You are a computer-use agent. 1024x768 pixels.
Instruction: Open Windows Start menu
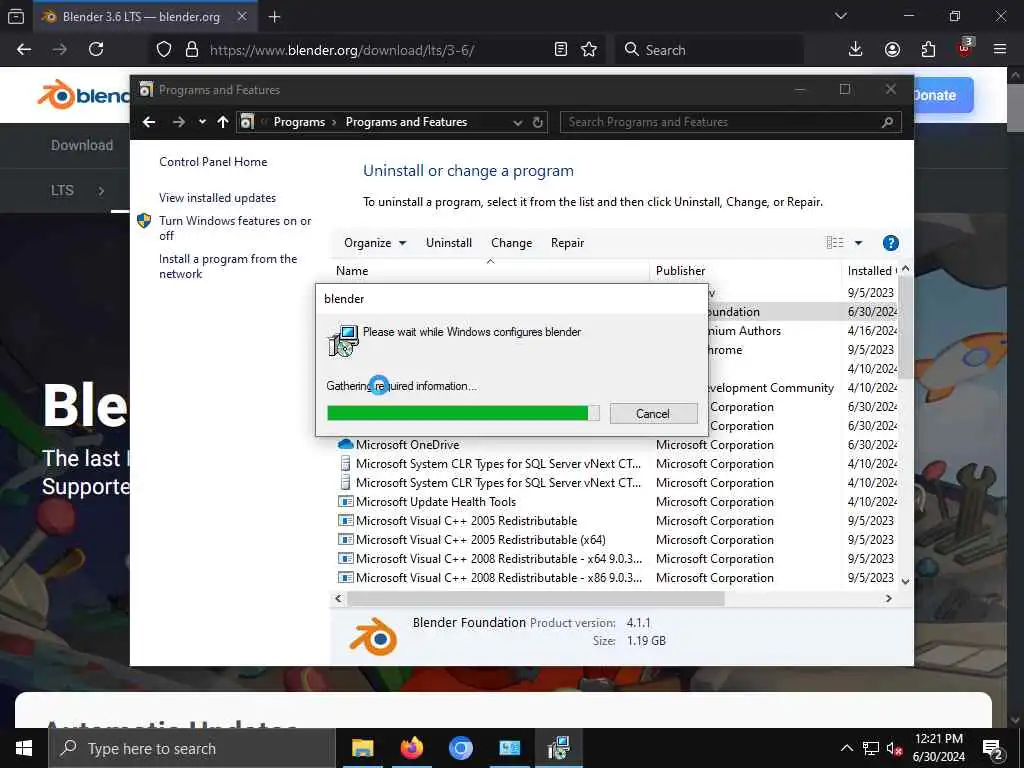(x=24, y=748)
